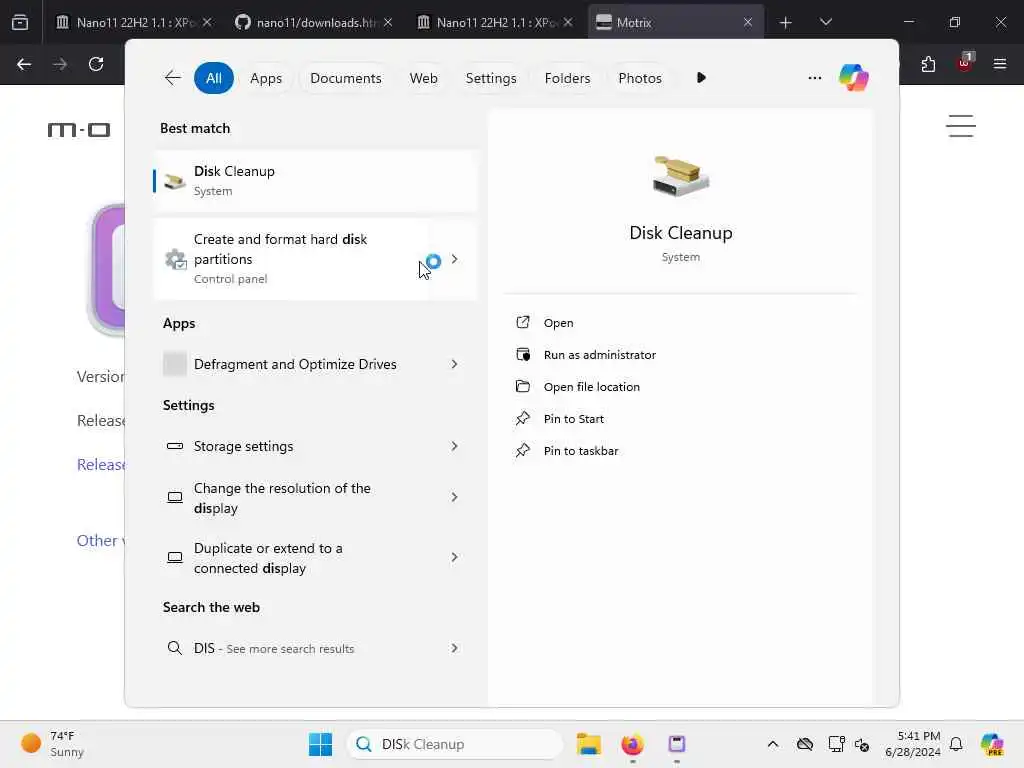Open Firefox hamburger application menu

pos(1000,64)
